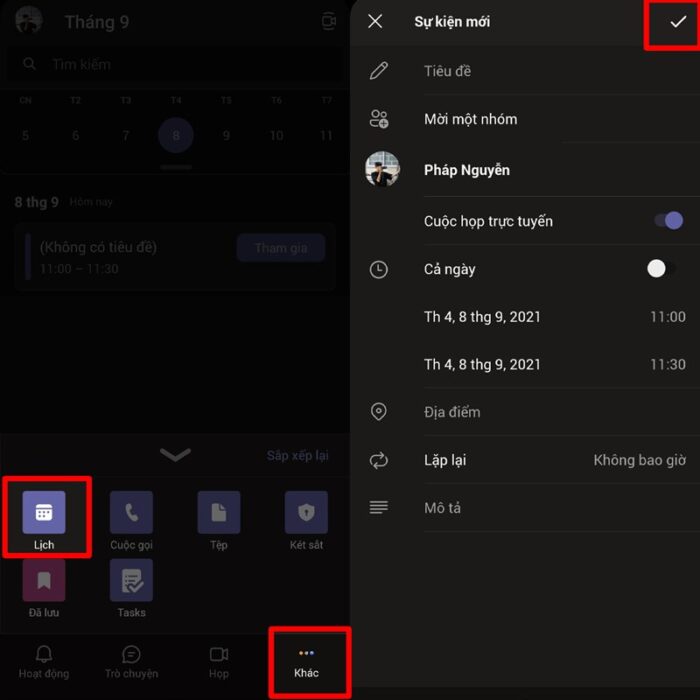Tap the Tham gia join button
Viewport: 700px width, 700px height.
(x=281, y=248)
